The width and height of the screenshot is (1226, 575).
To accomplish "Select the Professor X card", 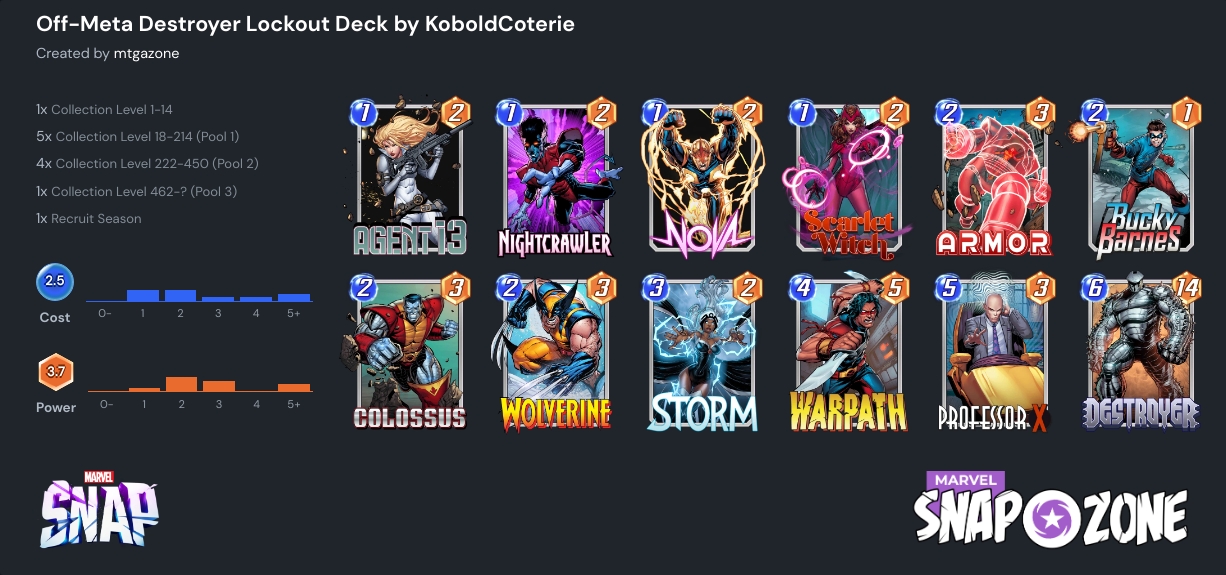I will click(x=996, y=352).
